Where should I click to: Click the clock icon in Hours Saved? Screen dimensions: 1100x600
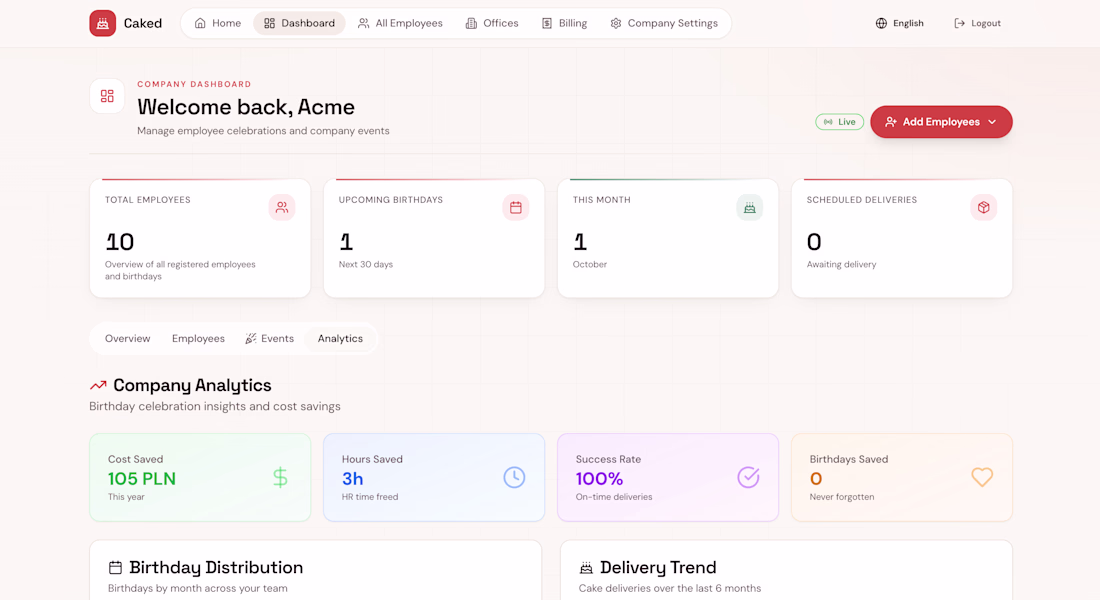(514, 477)
